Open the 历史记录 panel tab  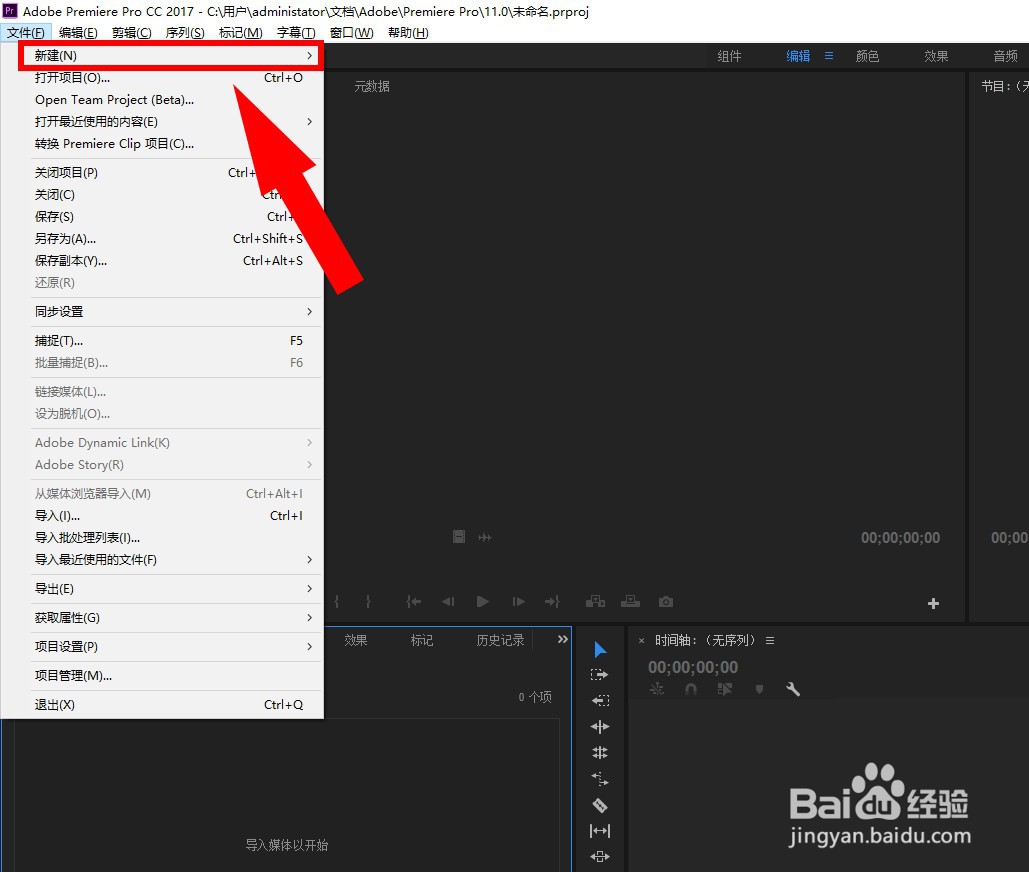click(x=500, y=640)
